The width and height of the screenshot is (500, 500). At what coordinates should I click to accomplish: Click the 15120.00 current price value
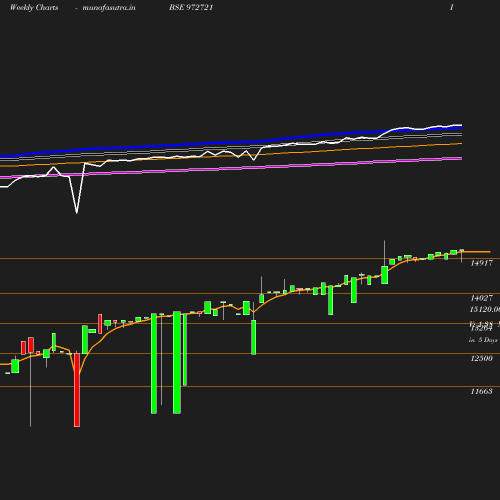point(485,309)
